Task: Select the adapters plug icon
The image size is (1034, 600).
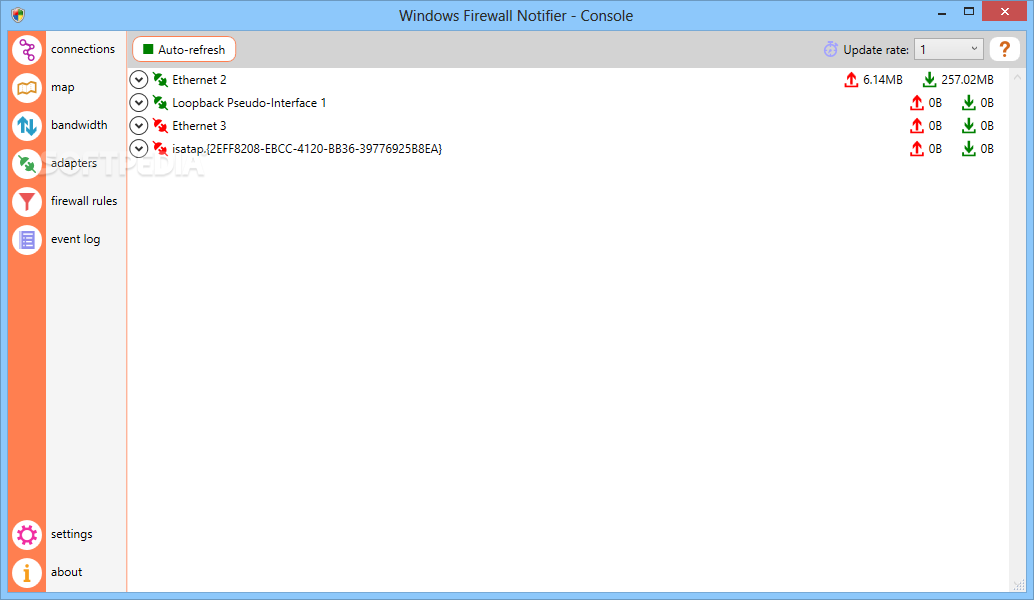Action: tap(27, 164)
